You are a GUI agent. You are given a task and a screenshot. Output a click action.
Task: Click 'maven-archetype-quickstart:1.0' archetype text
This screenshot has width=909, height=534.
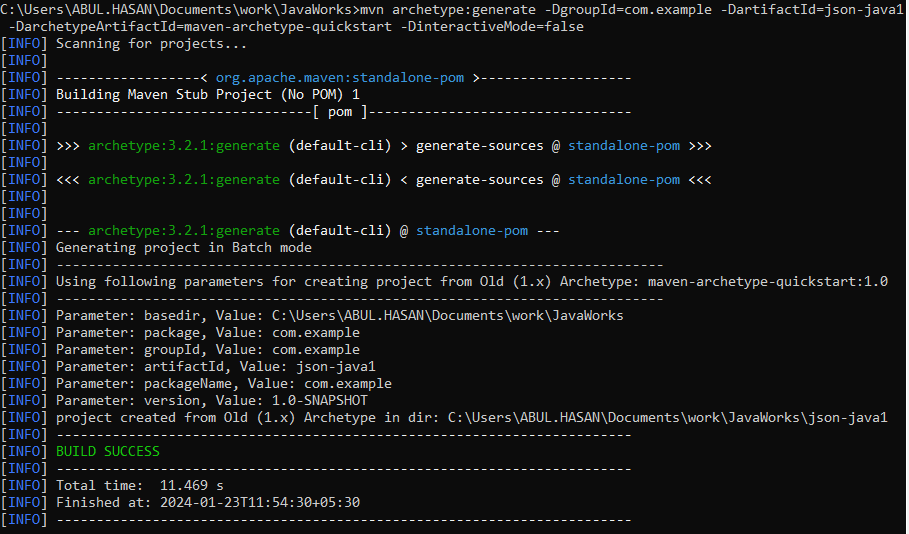(x=768, y=282)
